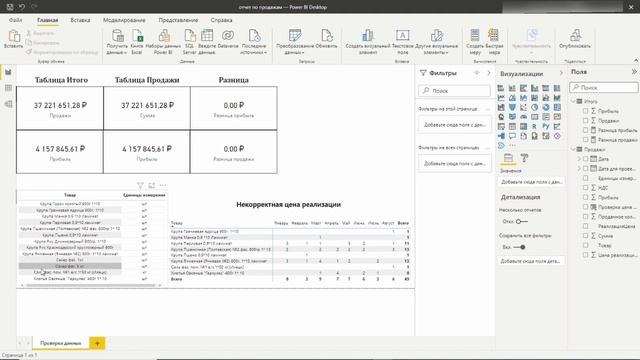Open the Вставка ribbon tab

pos(80,20)
